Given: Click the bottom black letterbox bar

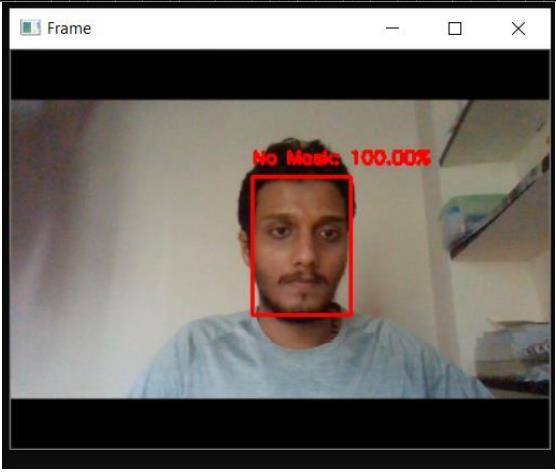Looking at the screenshot, I should tap(280, 423).
